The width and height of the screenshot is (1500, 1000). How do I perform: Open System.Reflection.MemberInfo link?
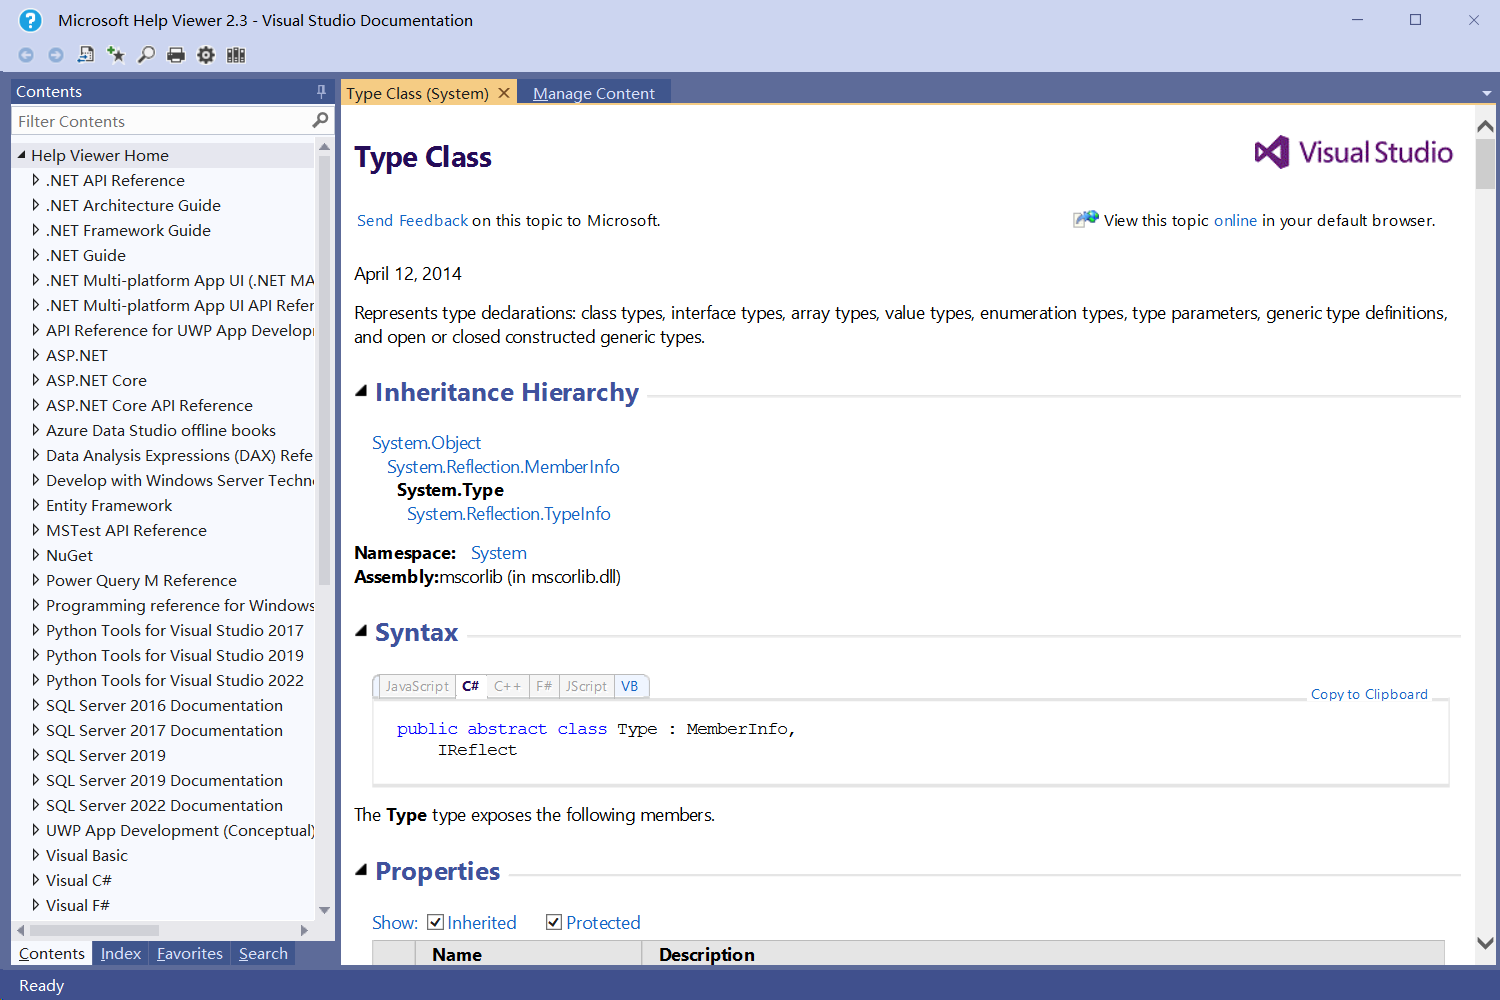(x=503, y=466)
